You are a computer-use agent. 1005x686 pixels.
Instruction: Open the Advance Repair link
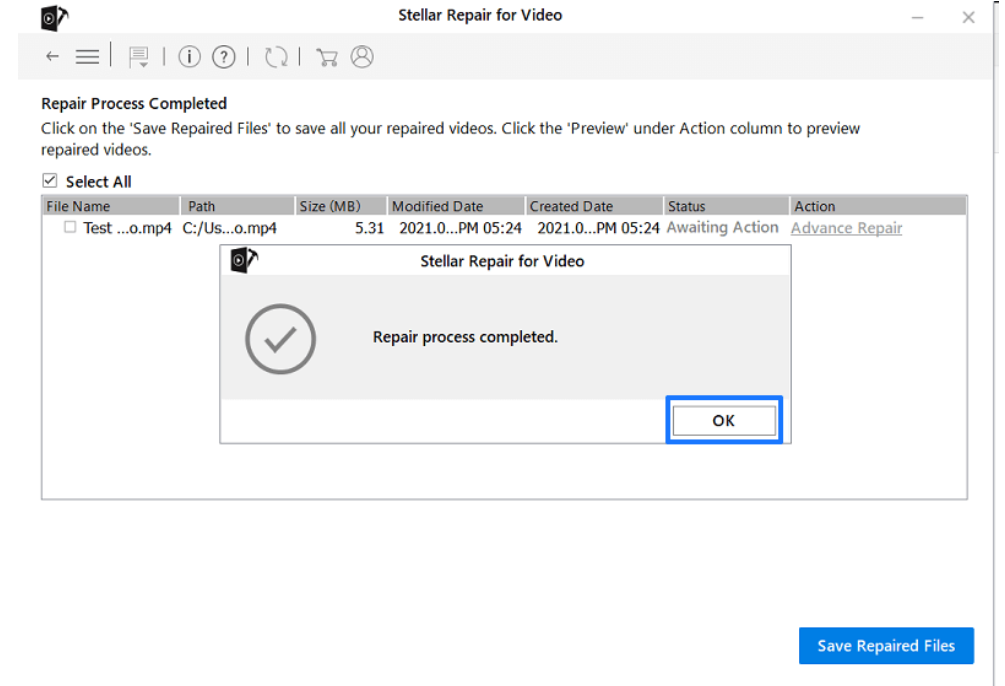point(846,228)
